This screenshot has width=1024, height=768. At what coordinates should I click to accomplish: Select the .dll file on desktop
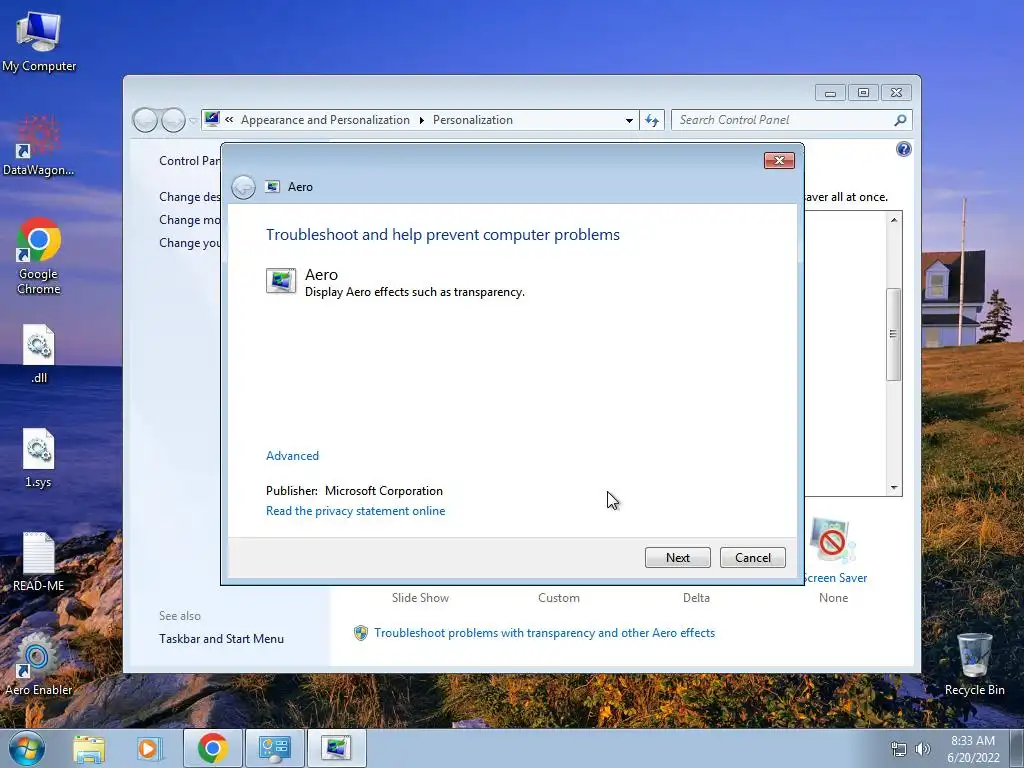(x=39, y=353)
